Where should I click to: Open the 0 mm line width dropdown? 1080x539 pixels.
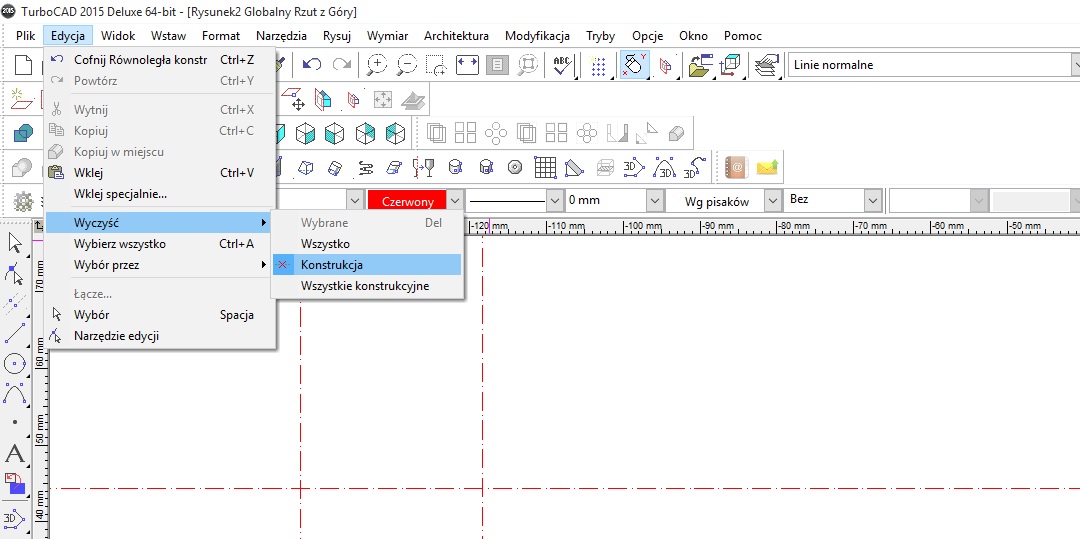(x=655, y=201)
